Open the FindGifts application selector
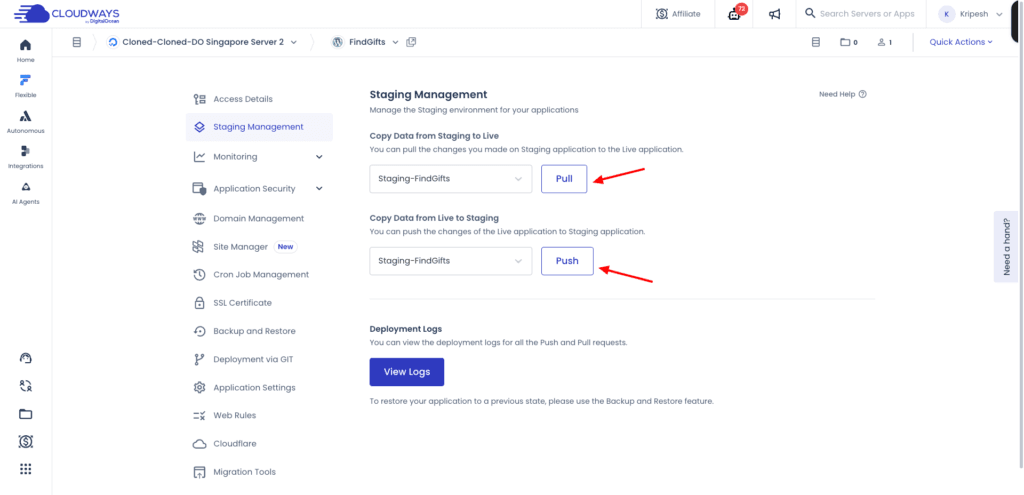The height and width of the screenshot is (495, 1024). pos(365,42)
